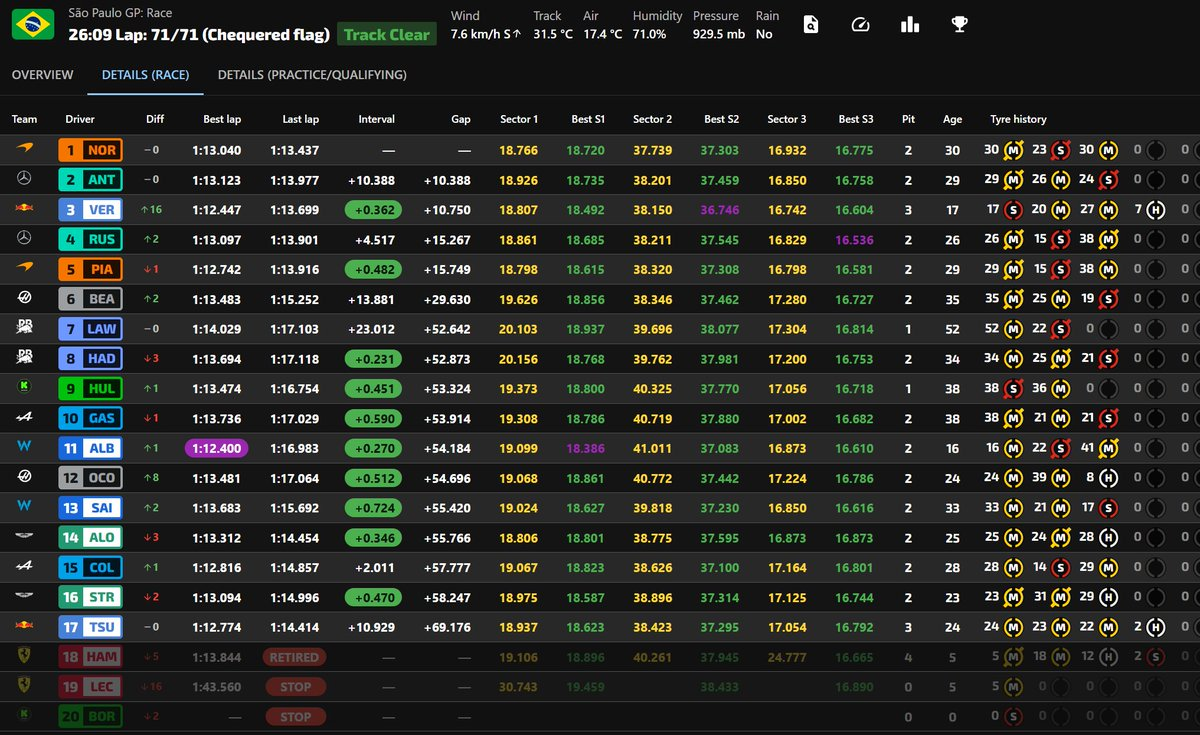This screenshot has height=735, width=1200.
Task: Sort by the Best lap column header
Action: [x=221, y=119]
